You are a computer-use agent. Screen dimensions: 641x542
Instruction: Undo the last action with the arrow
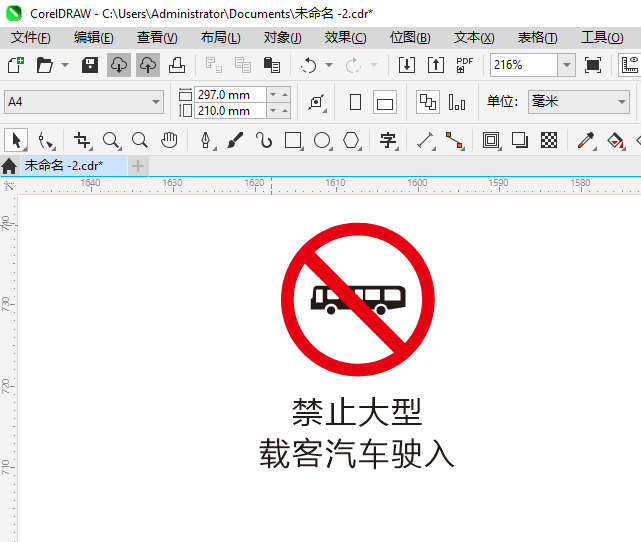coord(309,65)
